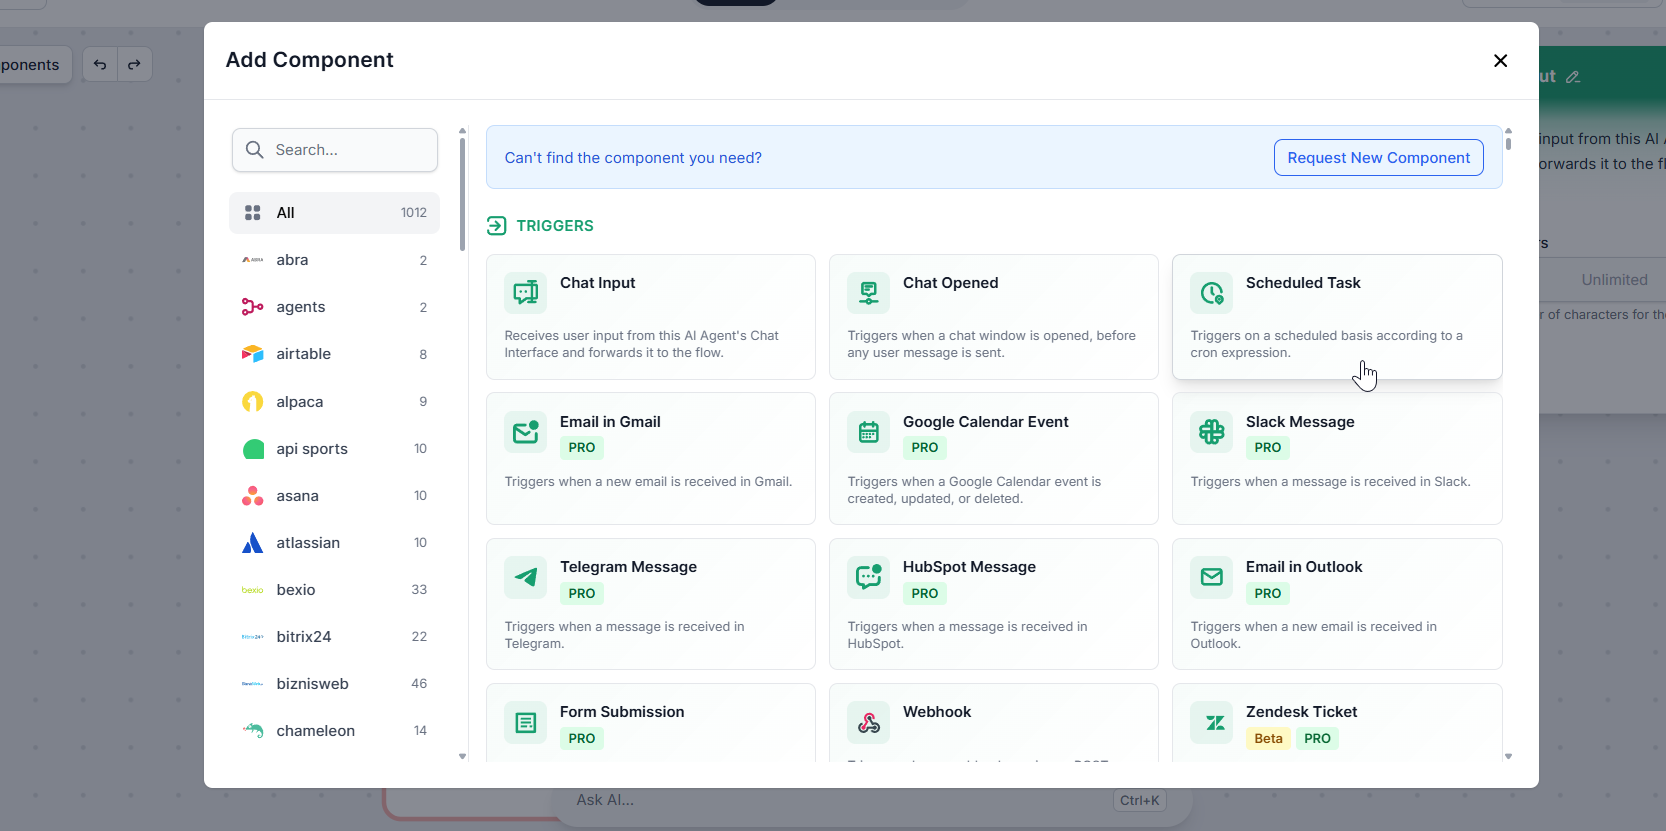
Task: Add the Scheduled Task trigger card
Action: [x=1337, y=317]
